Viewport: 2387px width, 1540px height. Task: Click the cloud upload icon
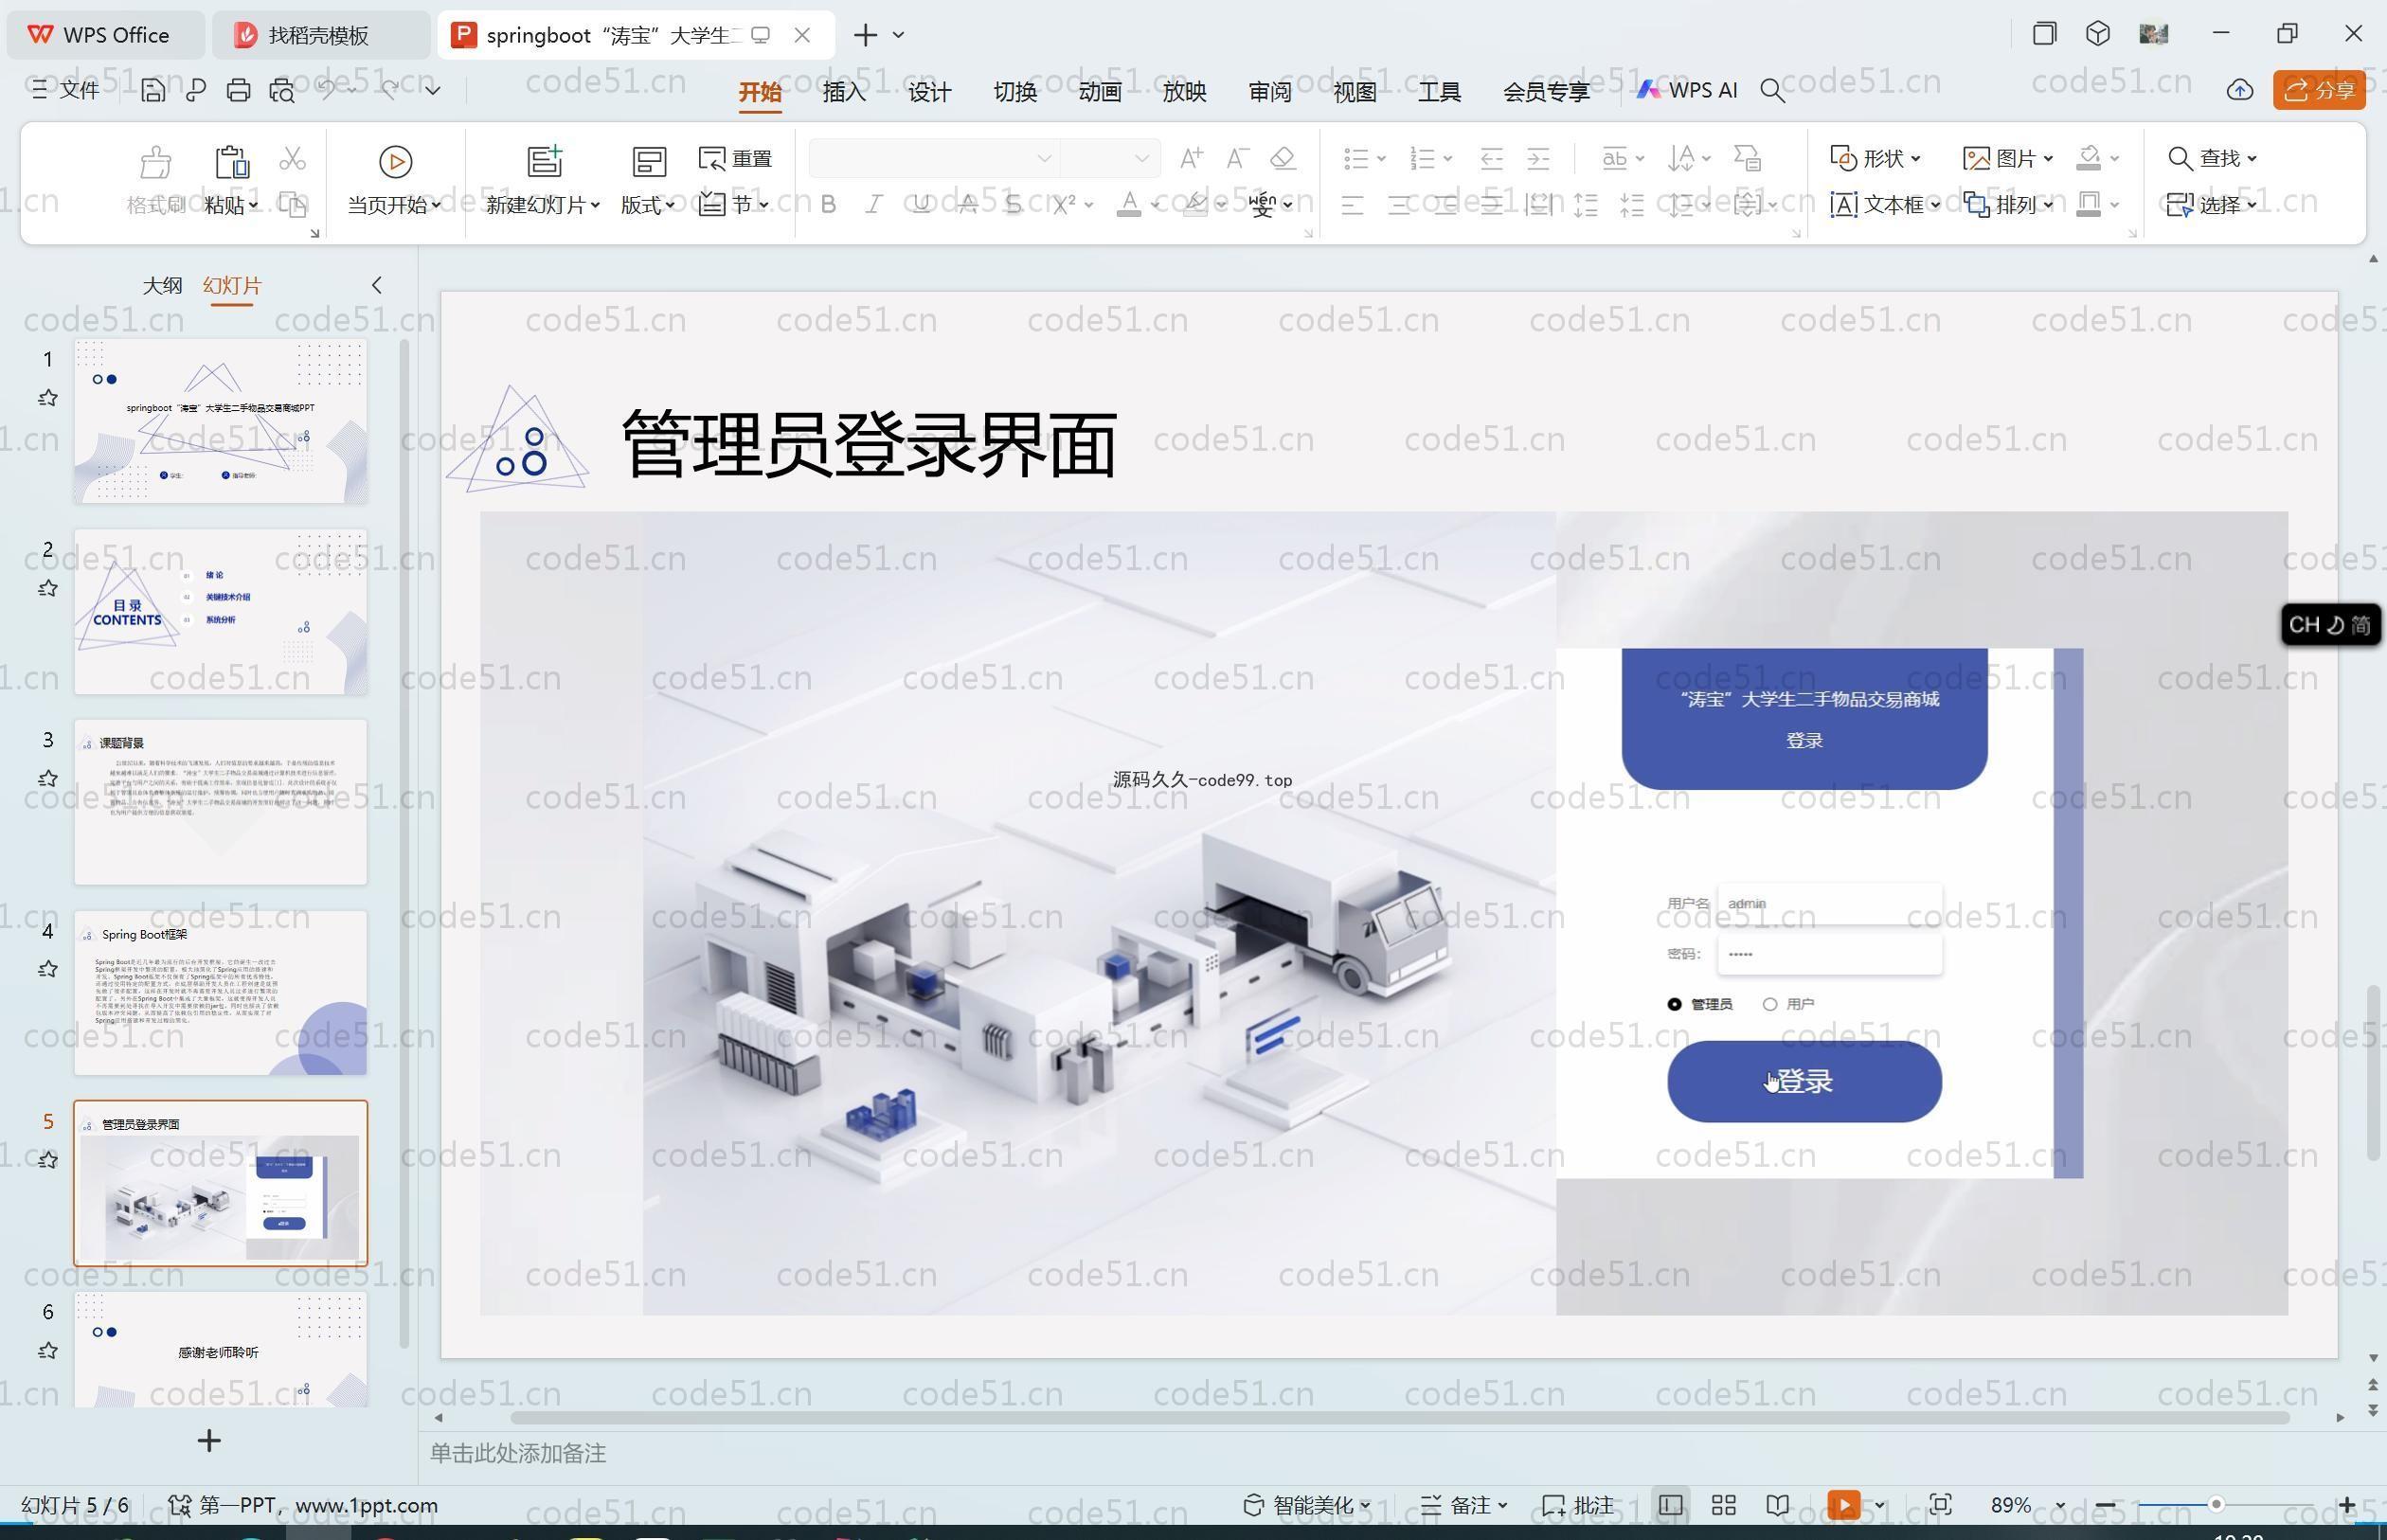(x=2240, y=91)
